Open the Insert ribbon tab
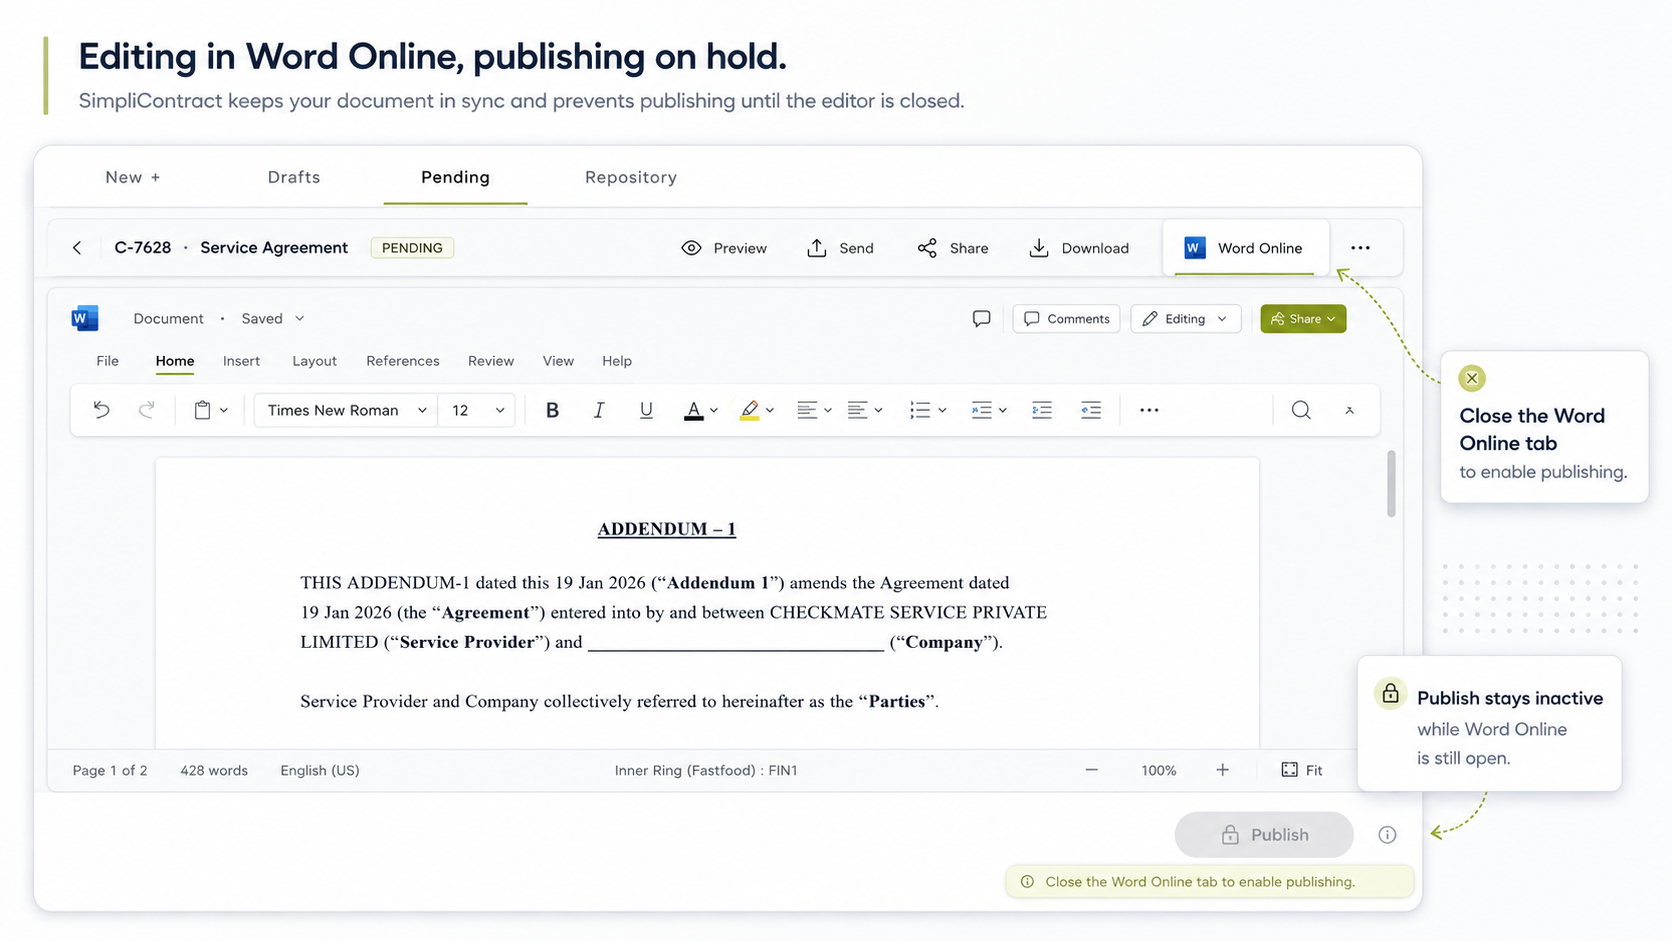The image size is (1672, 941). click(241, 361)
